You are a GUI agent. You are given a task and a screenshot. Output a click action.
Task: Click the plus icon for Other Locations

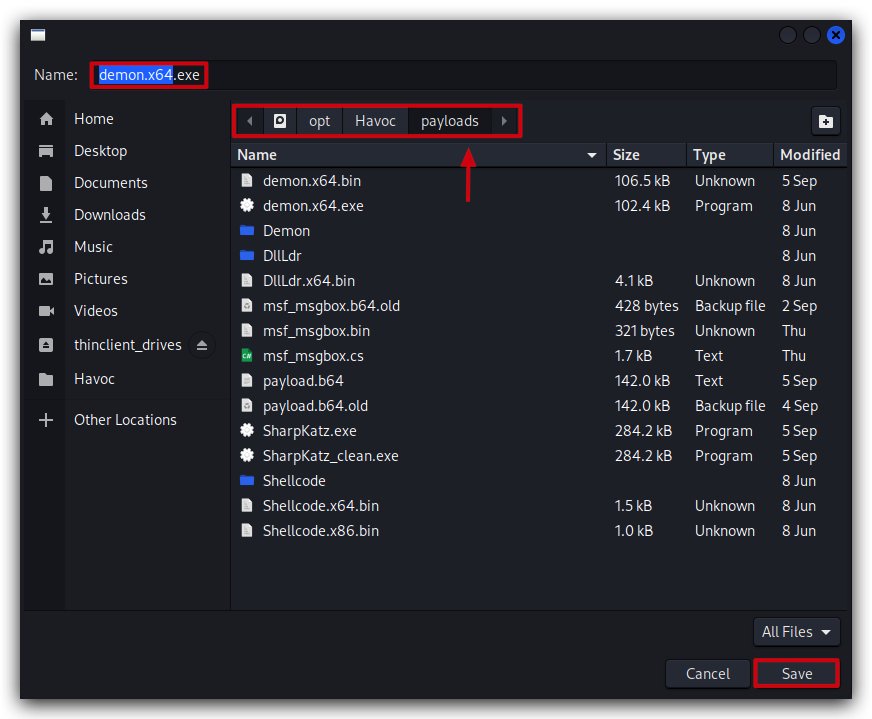[46, 420]
